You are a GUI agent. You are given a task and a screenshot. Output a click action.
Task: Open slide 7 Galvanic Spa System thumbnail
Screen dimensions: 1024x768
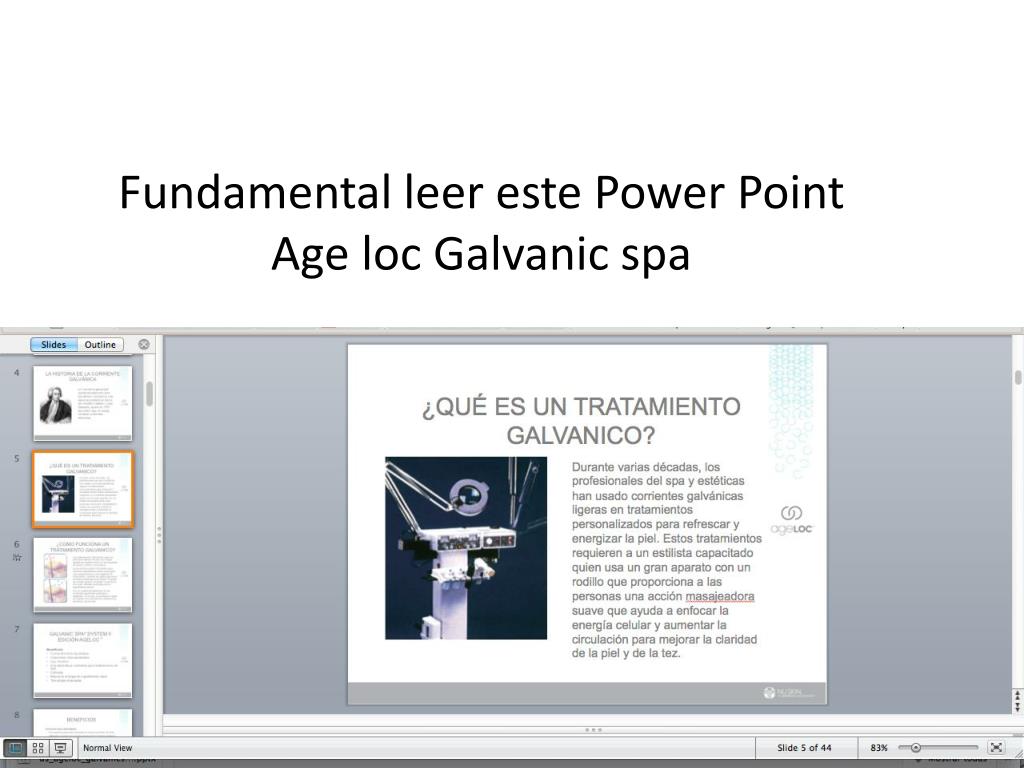pos(82,660)
